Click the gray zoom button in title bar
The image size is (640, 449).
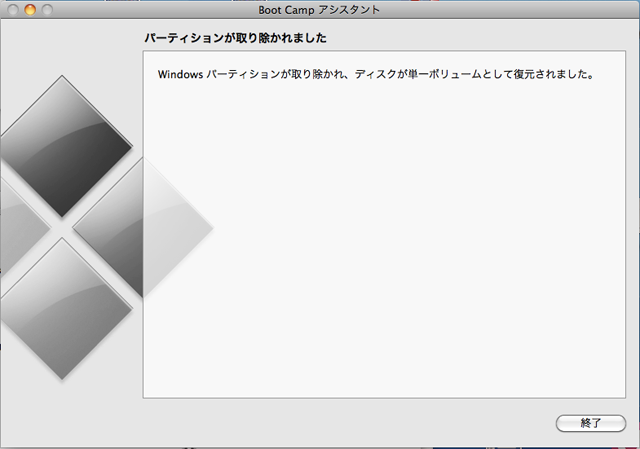click(46, 10)
